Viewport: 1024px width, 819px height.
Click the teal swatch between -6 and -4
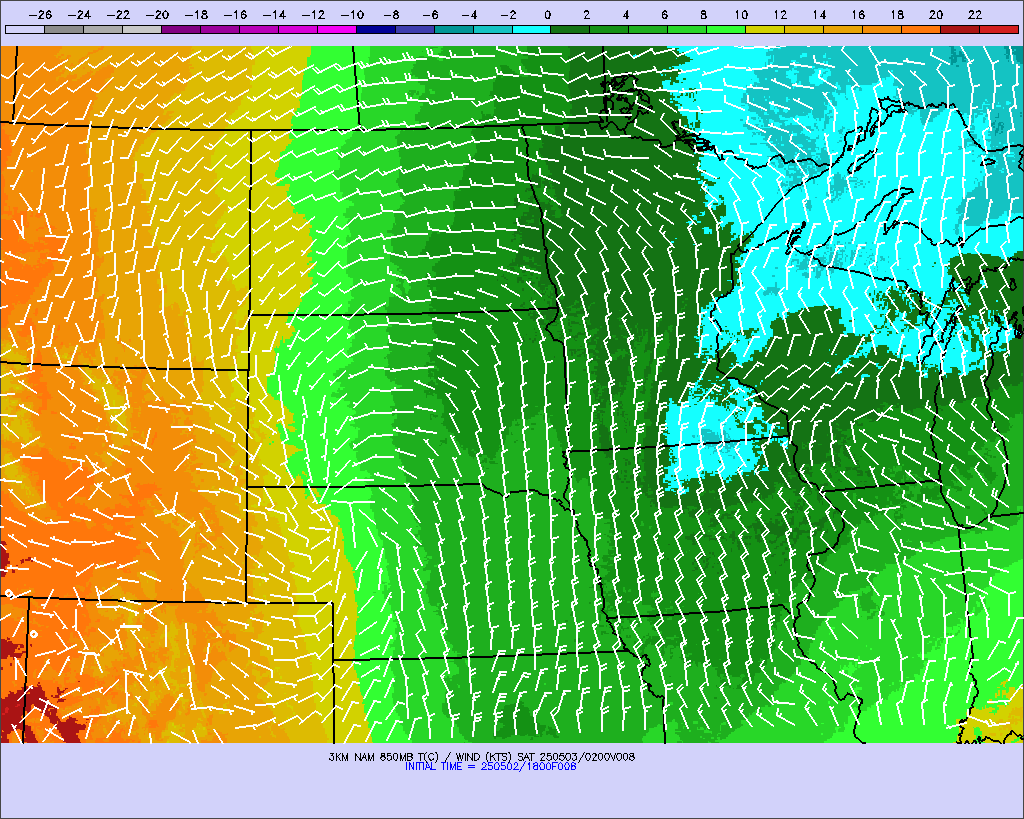point(454,29)
